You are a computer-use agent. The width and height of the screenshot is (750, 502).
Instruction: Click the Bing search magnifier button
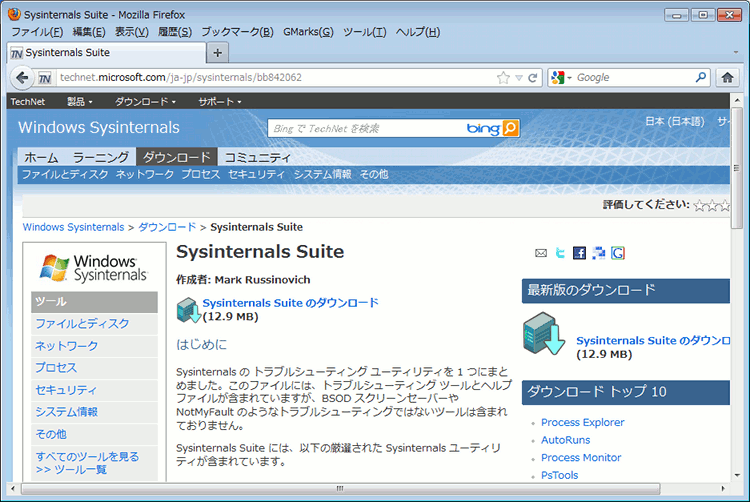click(510, 128)
